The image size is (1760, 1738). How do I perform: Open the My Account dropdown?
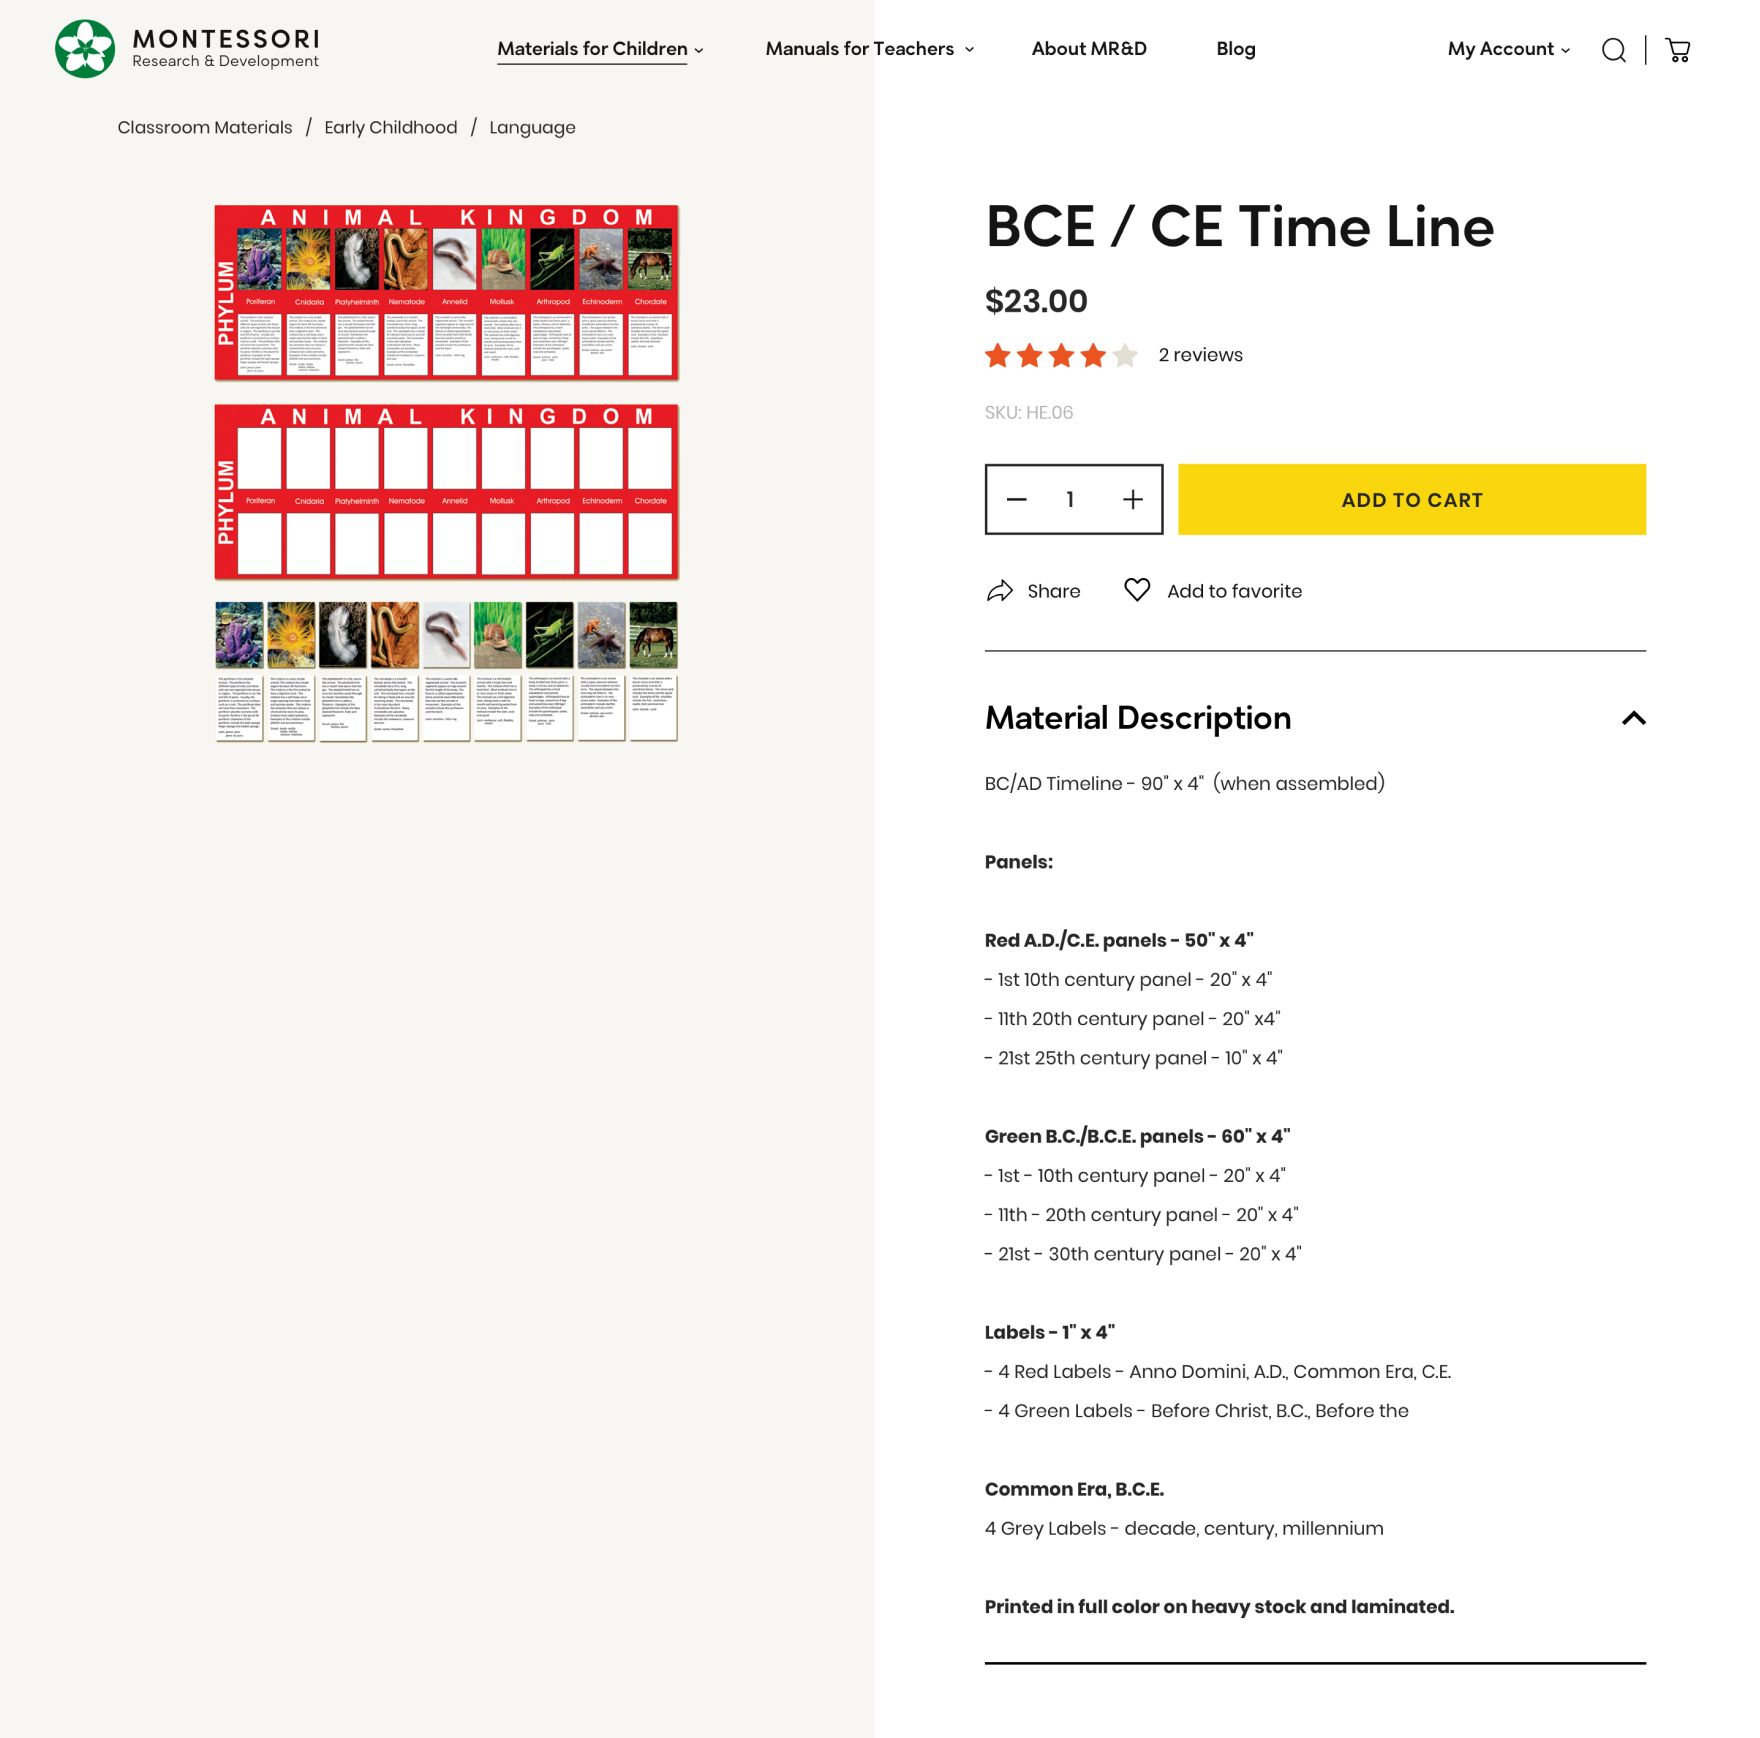tap(1508, 49)
